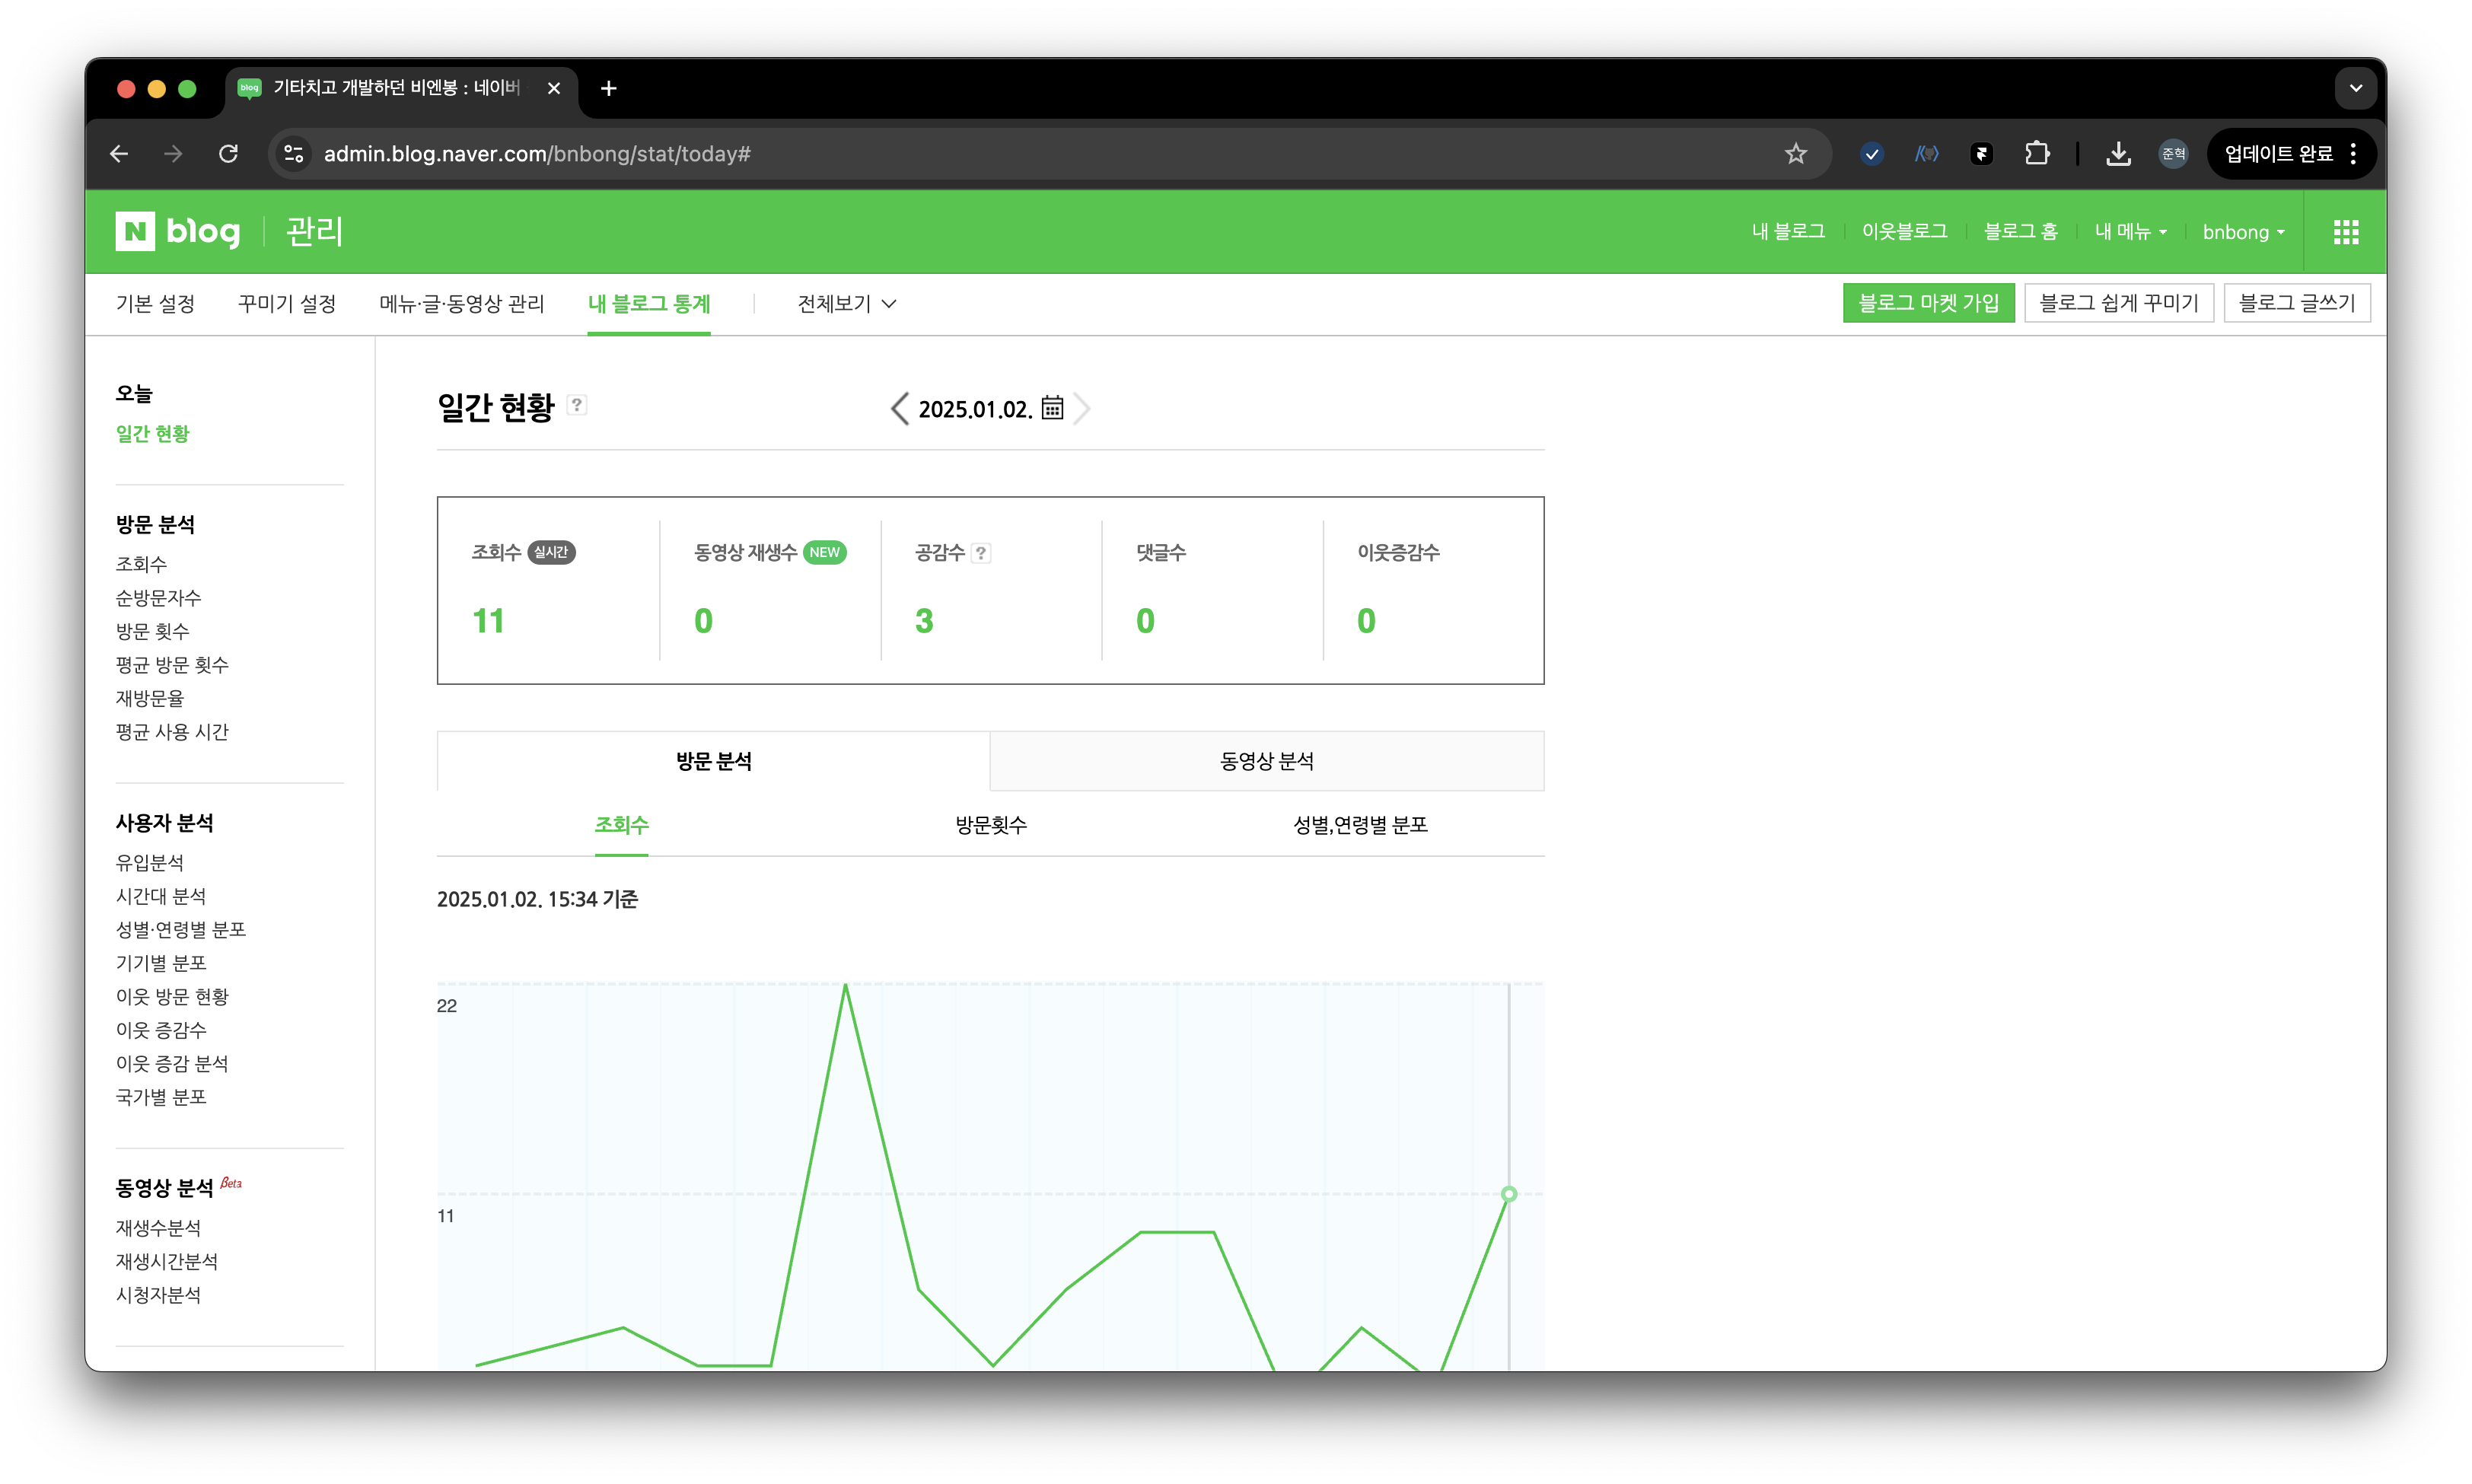Viewport: 2472px width, 1484px height.
Task: Click the 블로그 마켓 가입 button
Action: tap(1928, 303)
